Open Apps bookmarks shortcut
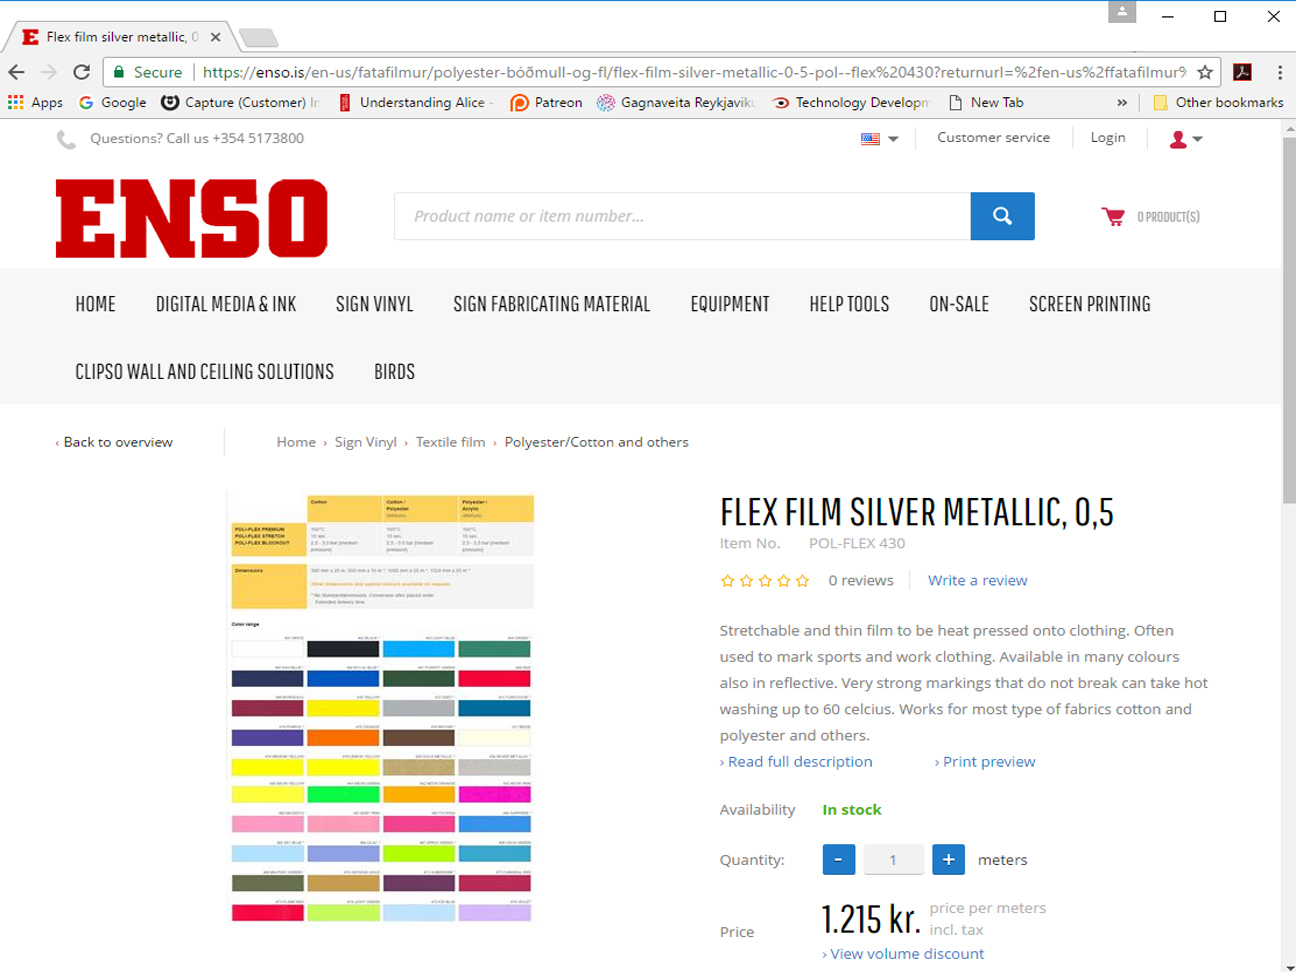The width and height of the screenshot is (1296, 972). [35, 102]
